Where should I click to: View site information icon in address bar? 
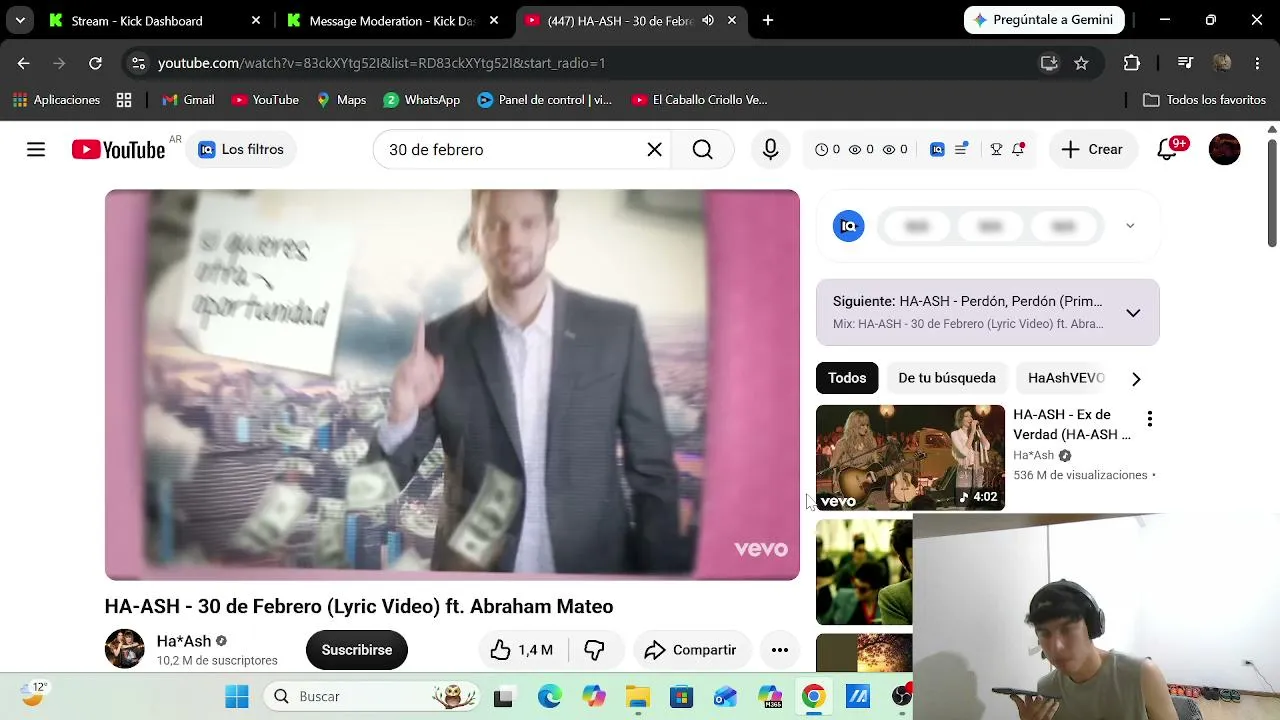[x=138, y=63]
